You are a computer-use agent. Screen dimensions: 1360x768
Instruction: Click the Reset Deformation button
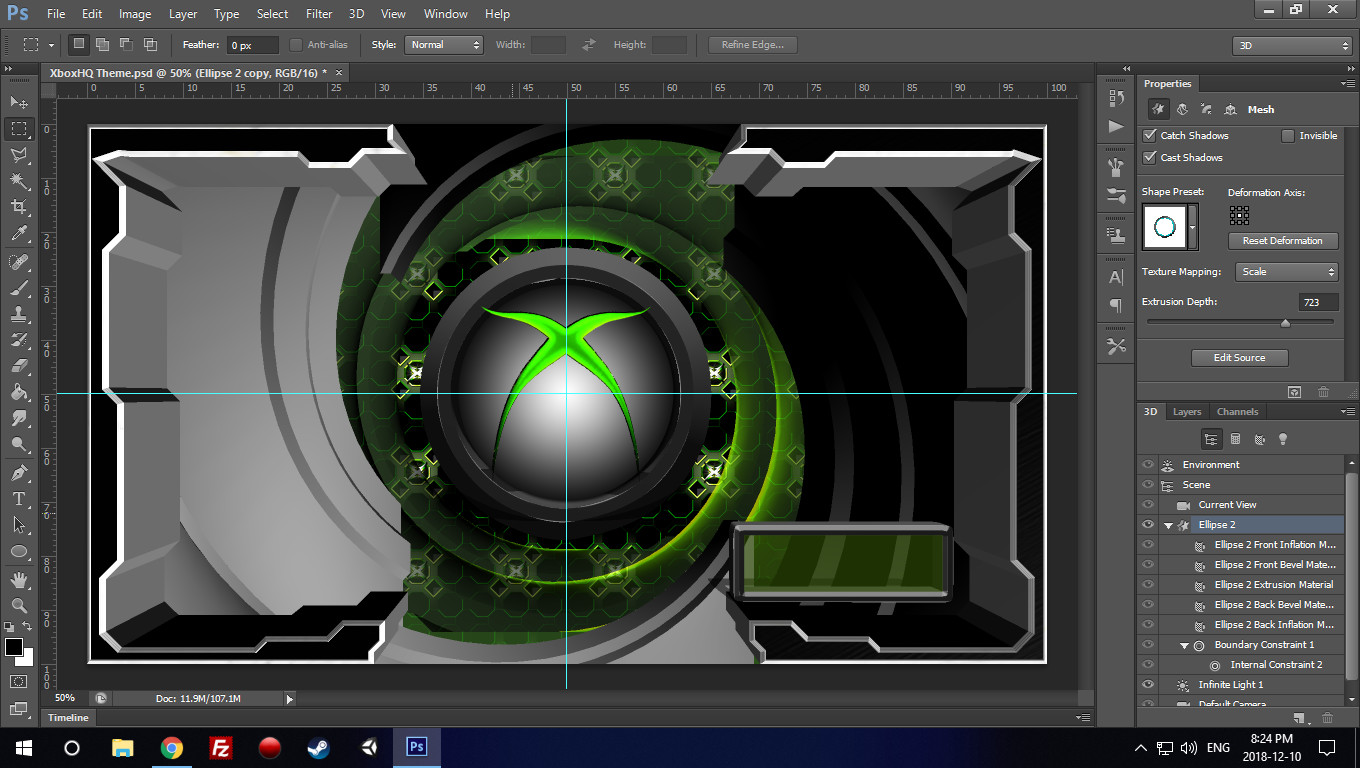coord(1282,241)
